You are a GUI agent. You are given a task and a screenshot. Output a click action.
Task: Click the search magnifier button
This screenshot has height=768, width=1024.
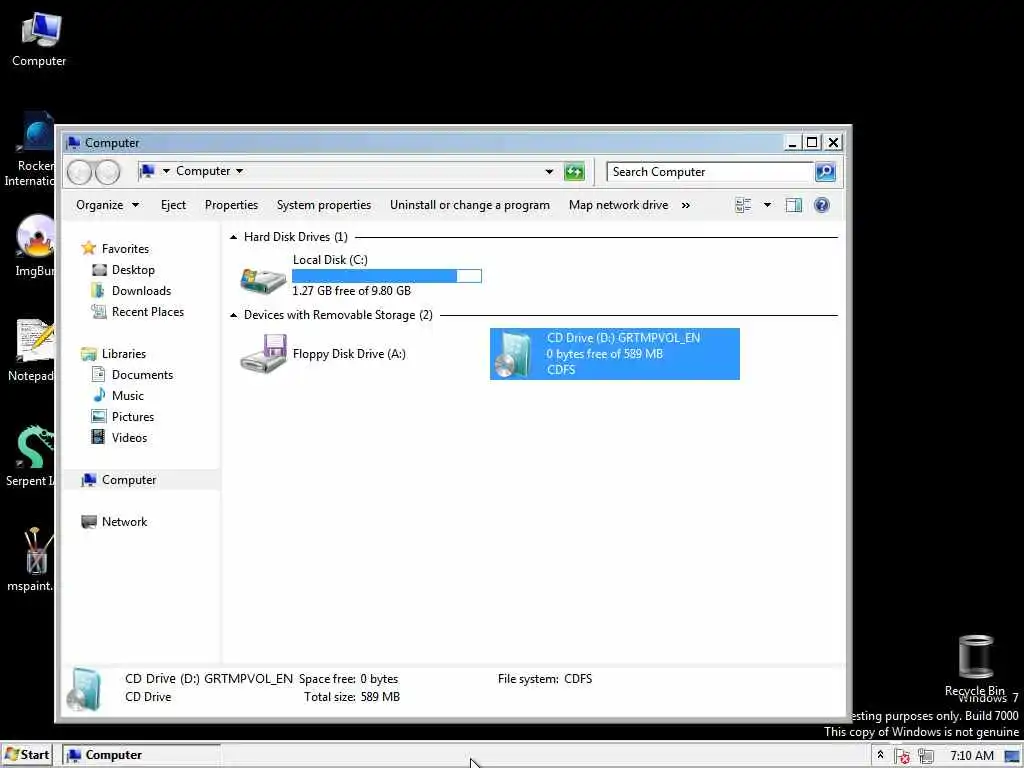click(x=825, y=172)
